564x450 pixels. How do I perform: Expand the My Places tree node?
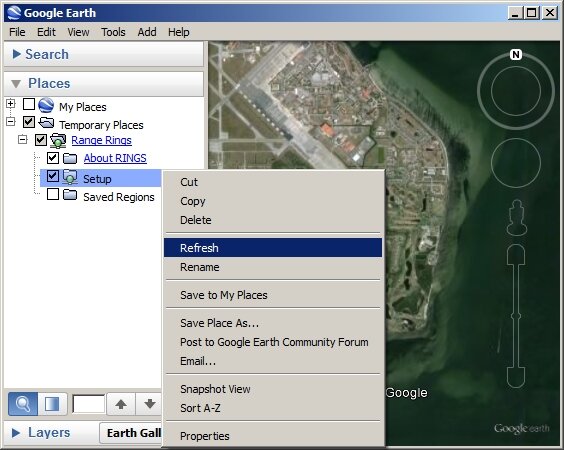click(11, 104)
